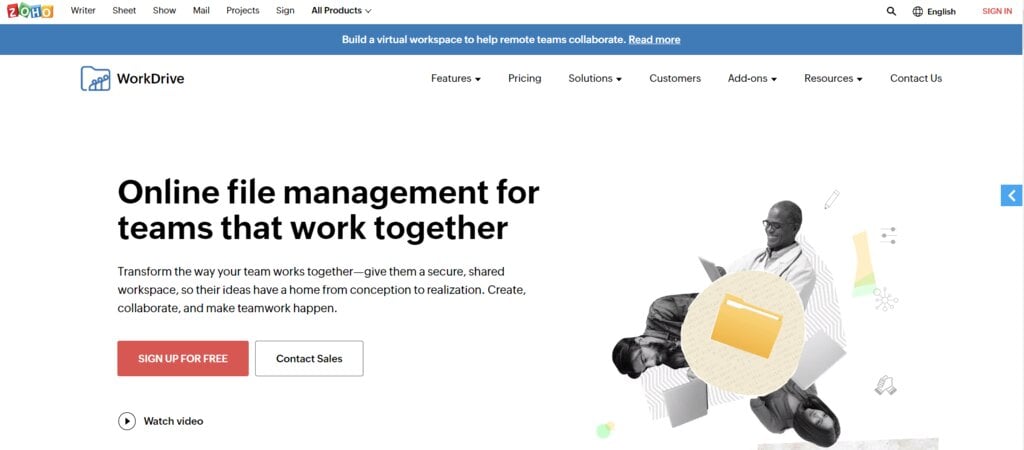Click the Watch video play icon
The width and height of the screenshot is (1024, 450).
pyautogui.click(x=127, y=421)
